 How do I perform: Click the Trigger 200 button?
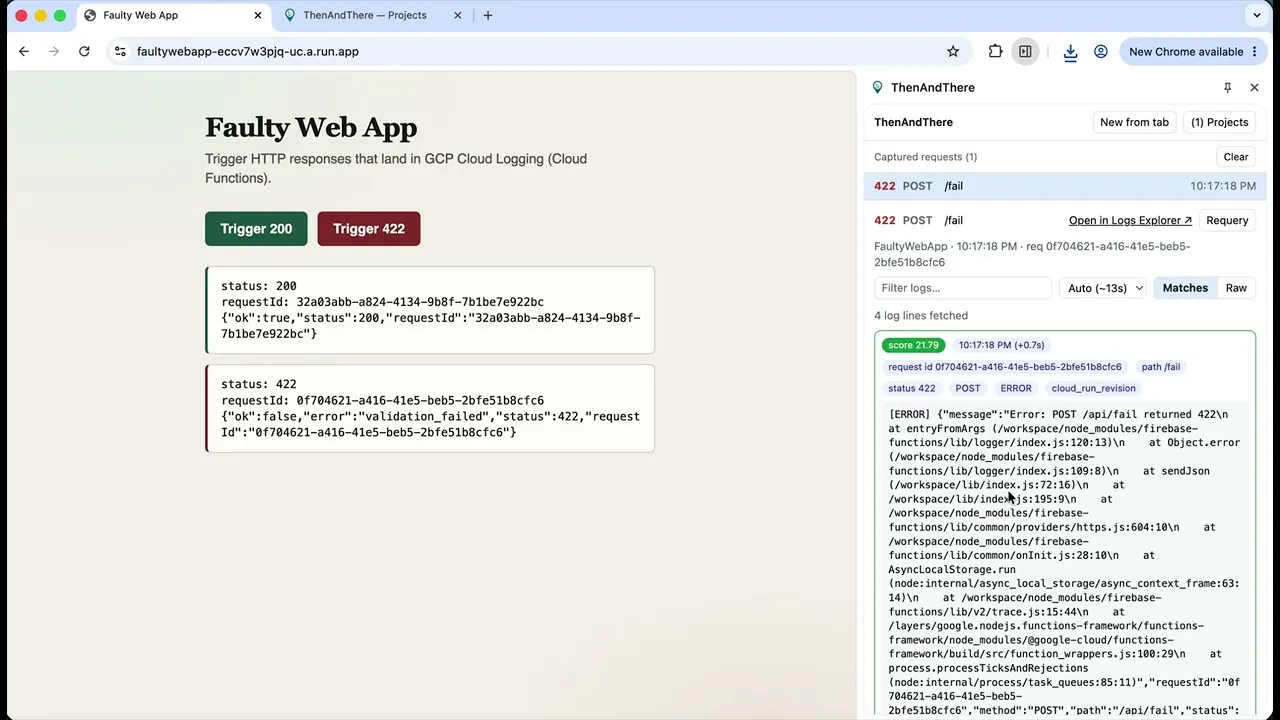pyautogui.click(x=256, y=229)
